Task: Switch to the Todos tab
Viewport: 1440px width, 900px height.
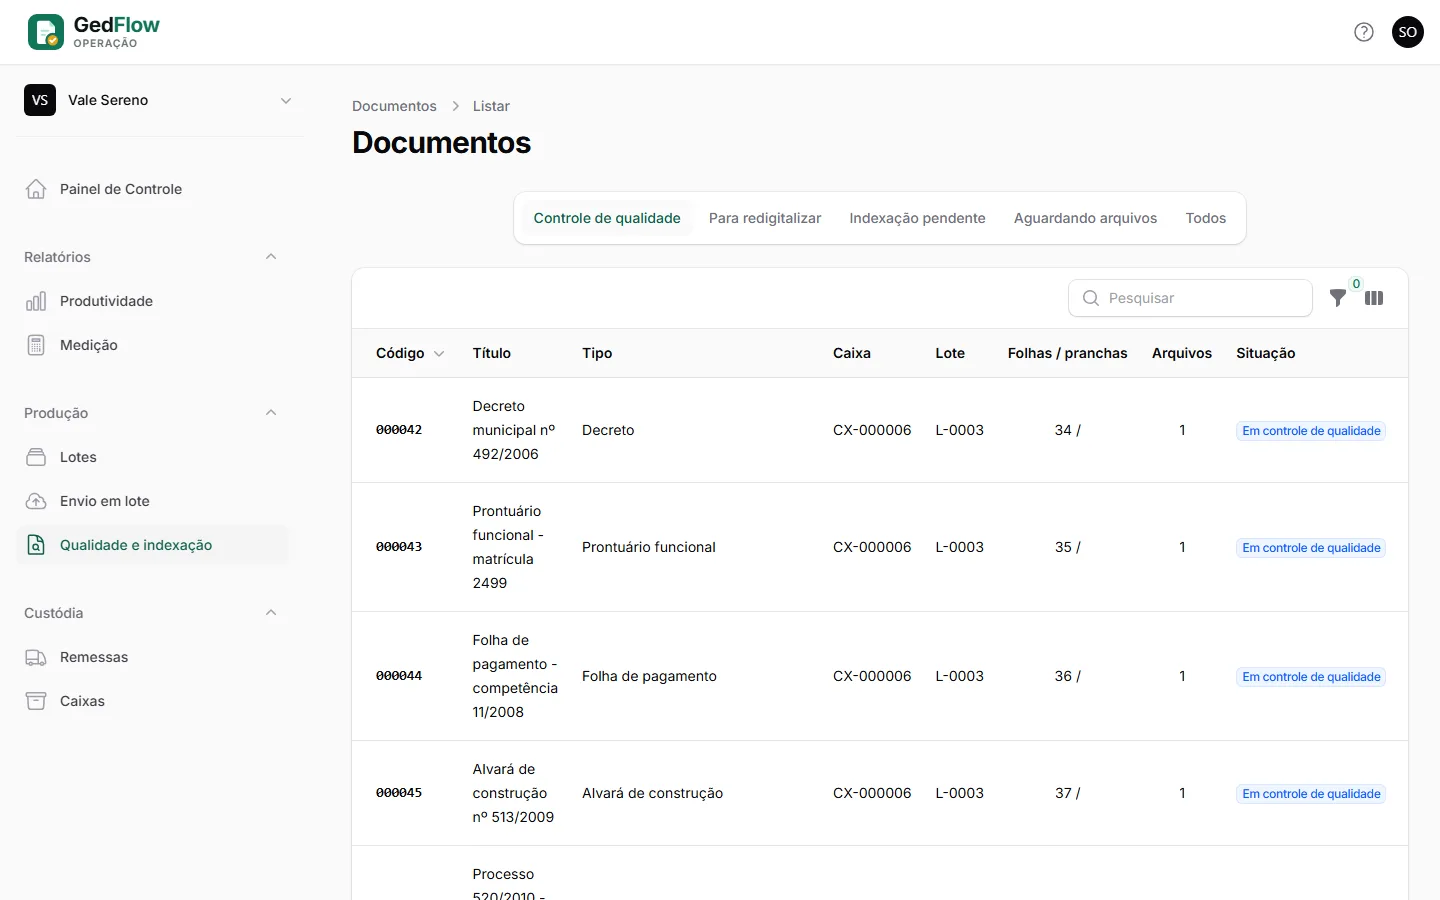Action: click(x=1206, y=218)
